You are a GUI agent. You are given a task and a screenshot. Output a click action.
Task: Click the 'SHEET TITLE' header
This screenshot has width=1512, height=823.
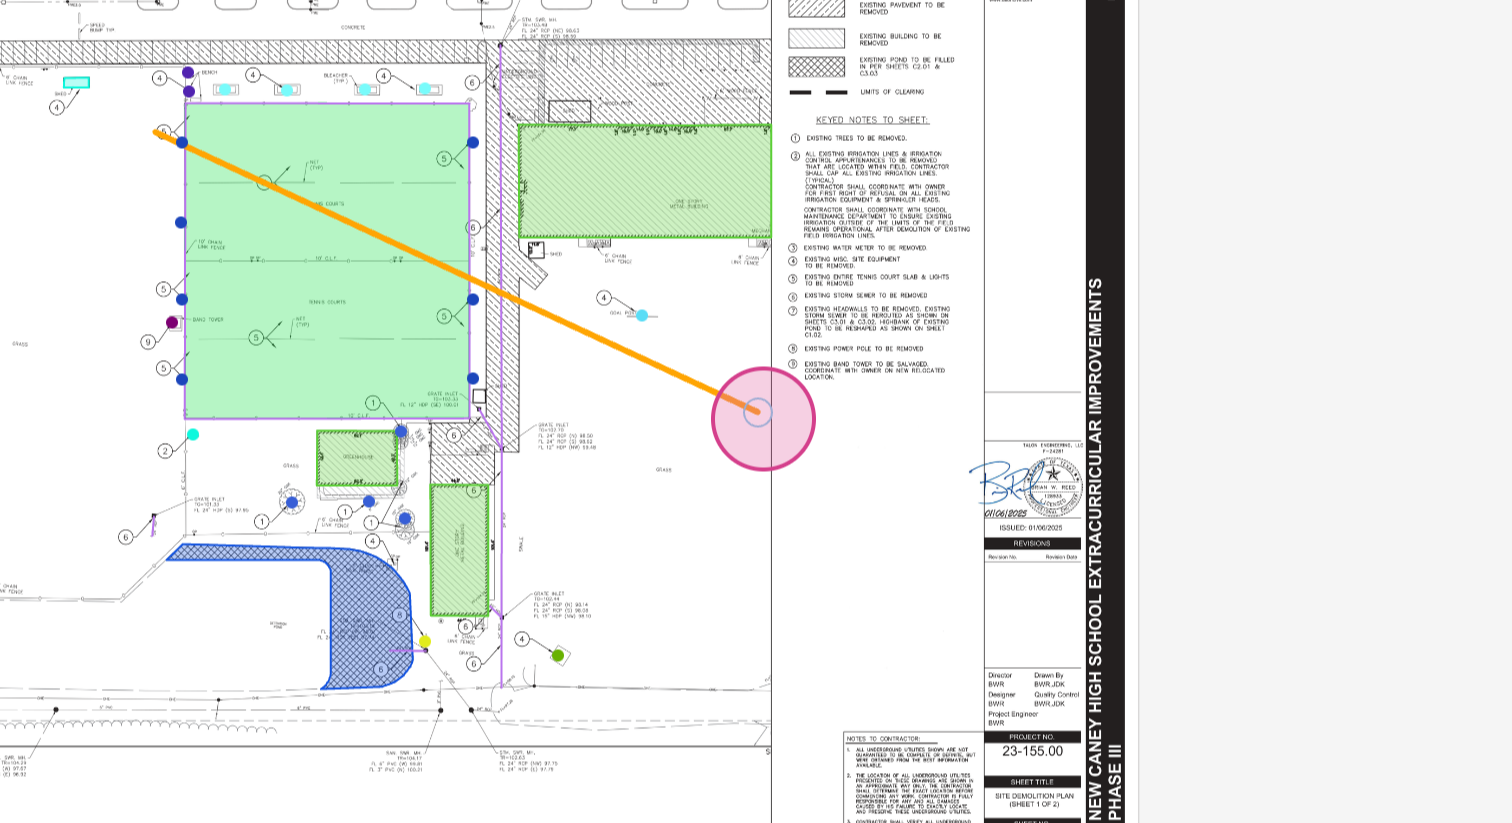click(x=1032, y=782)
